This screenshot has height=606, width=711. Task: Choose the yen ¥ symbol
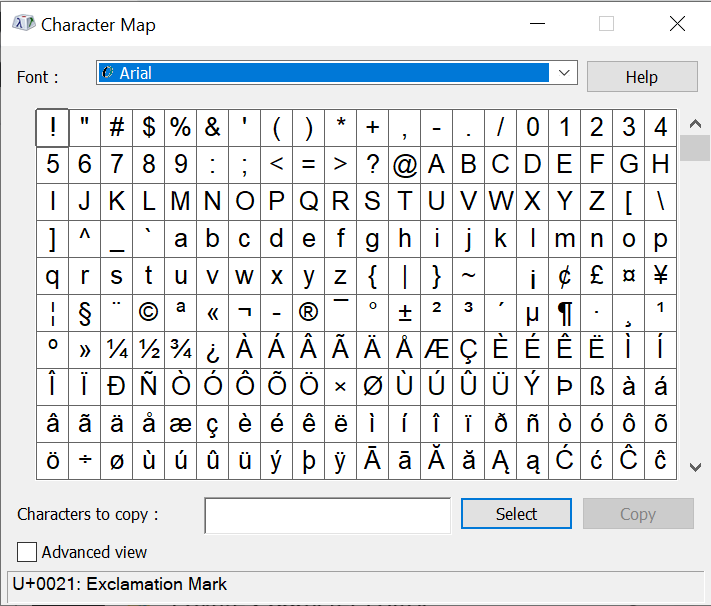tap(661, 276)
